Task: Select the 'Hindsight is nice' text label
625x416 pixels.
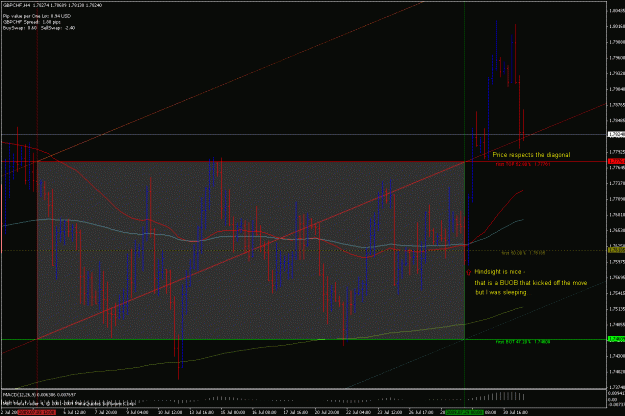Action: pos(499,272)
